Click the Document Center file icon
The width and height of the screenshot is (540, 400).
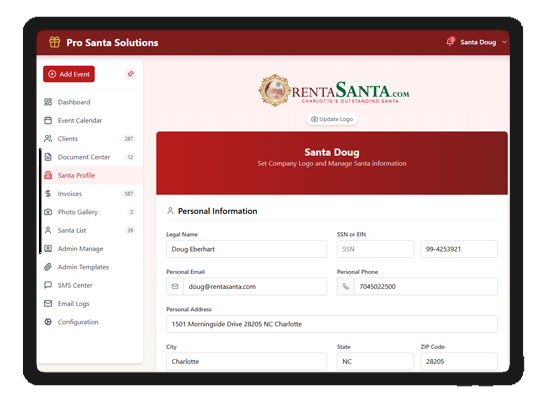click(48, 157)
